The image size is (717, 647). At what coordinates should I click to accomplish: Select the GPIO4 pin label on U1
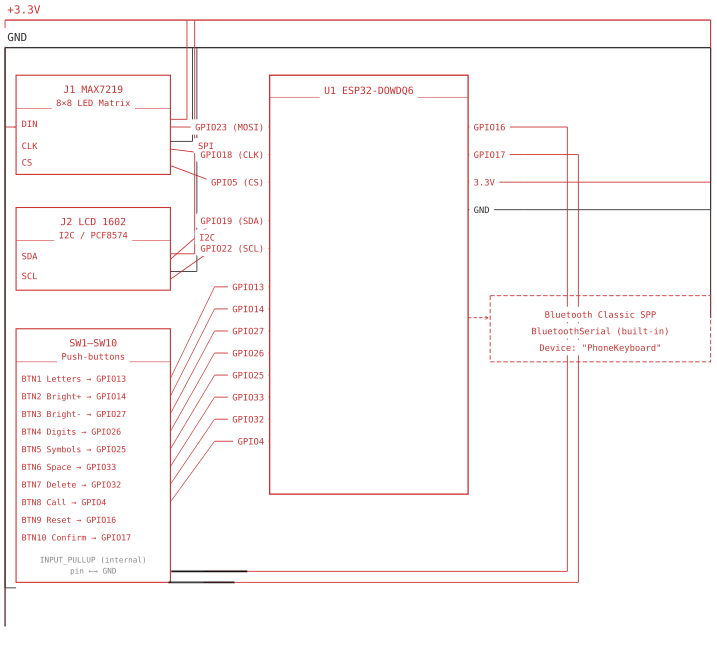251,441
